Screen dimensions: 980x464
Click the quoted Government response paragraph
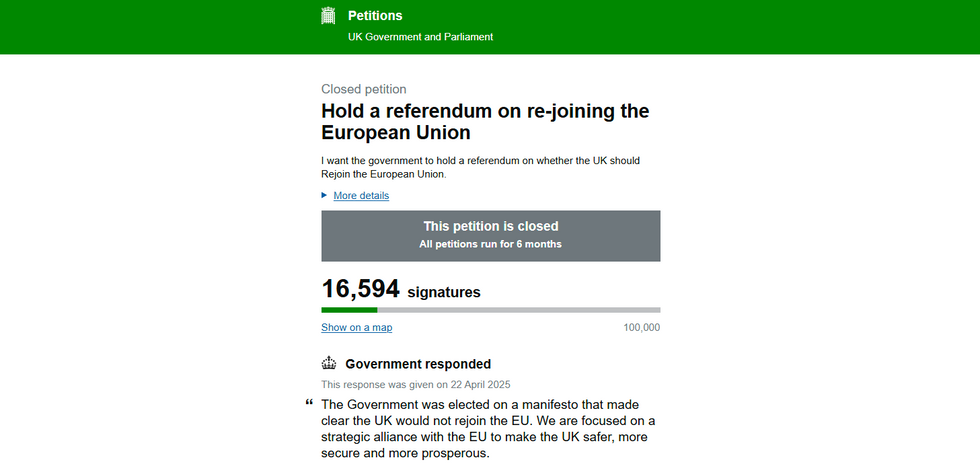pyautogui.click(x=488, y=428)
